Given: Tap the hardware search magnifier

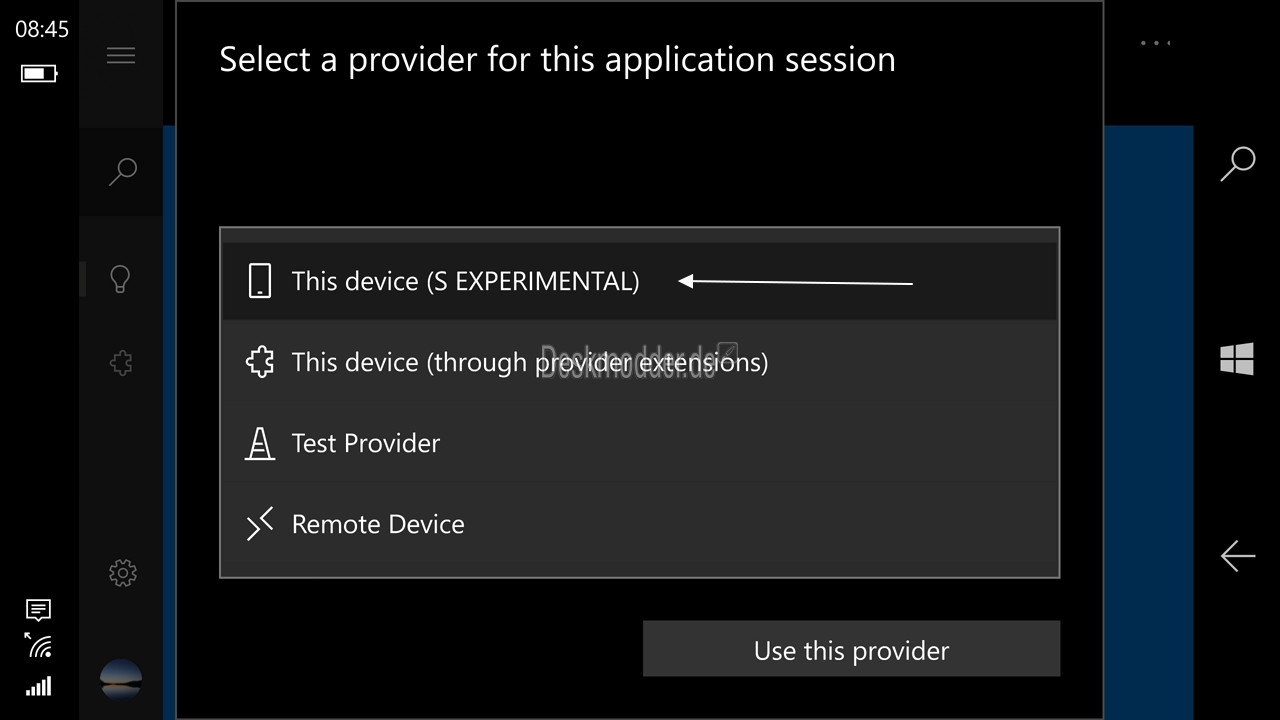Looking at the screenshot, I should 1237,164.
